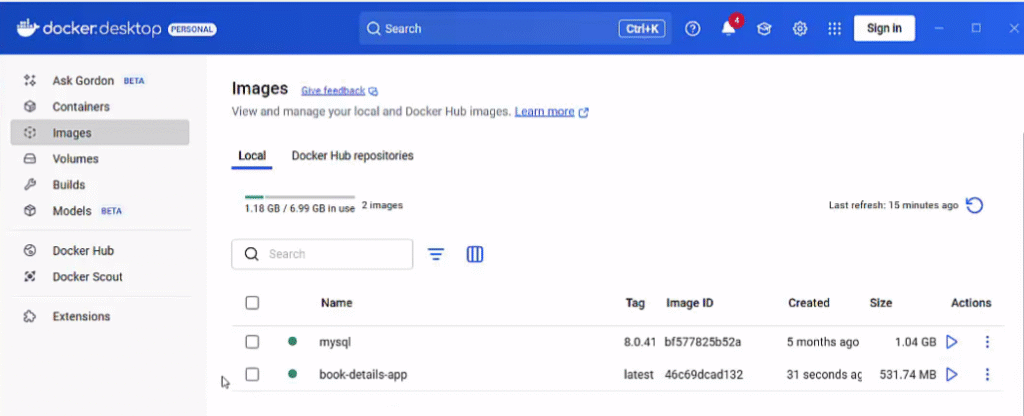Focus the images Search field
The image size is (1024, 416).
coord(322,254)
